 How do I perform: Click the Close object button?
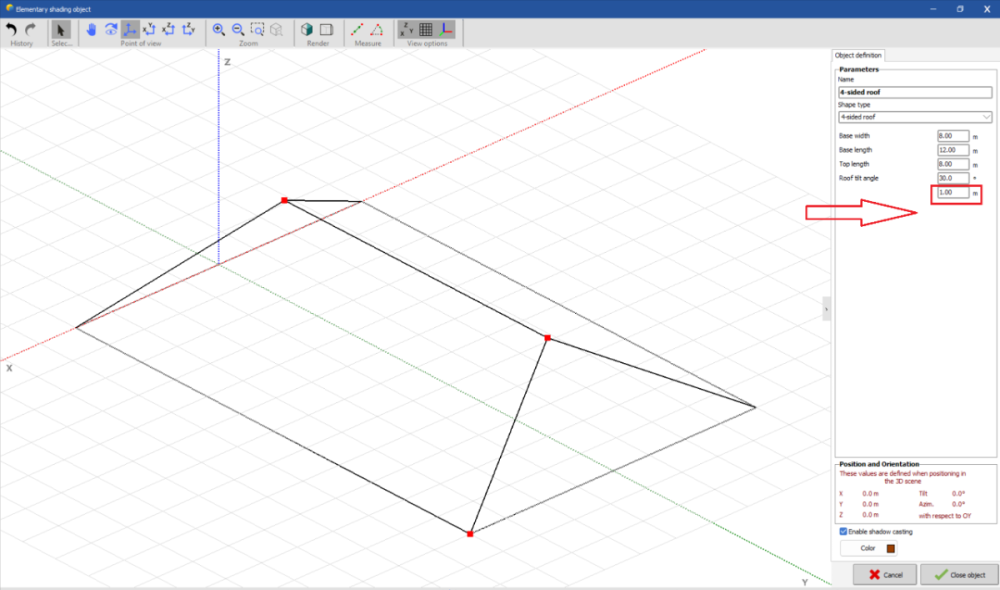point(958,575)
